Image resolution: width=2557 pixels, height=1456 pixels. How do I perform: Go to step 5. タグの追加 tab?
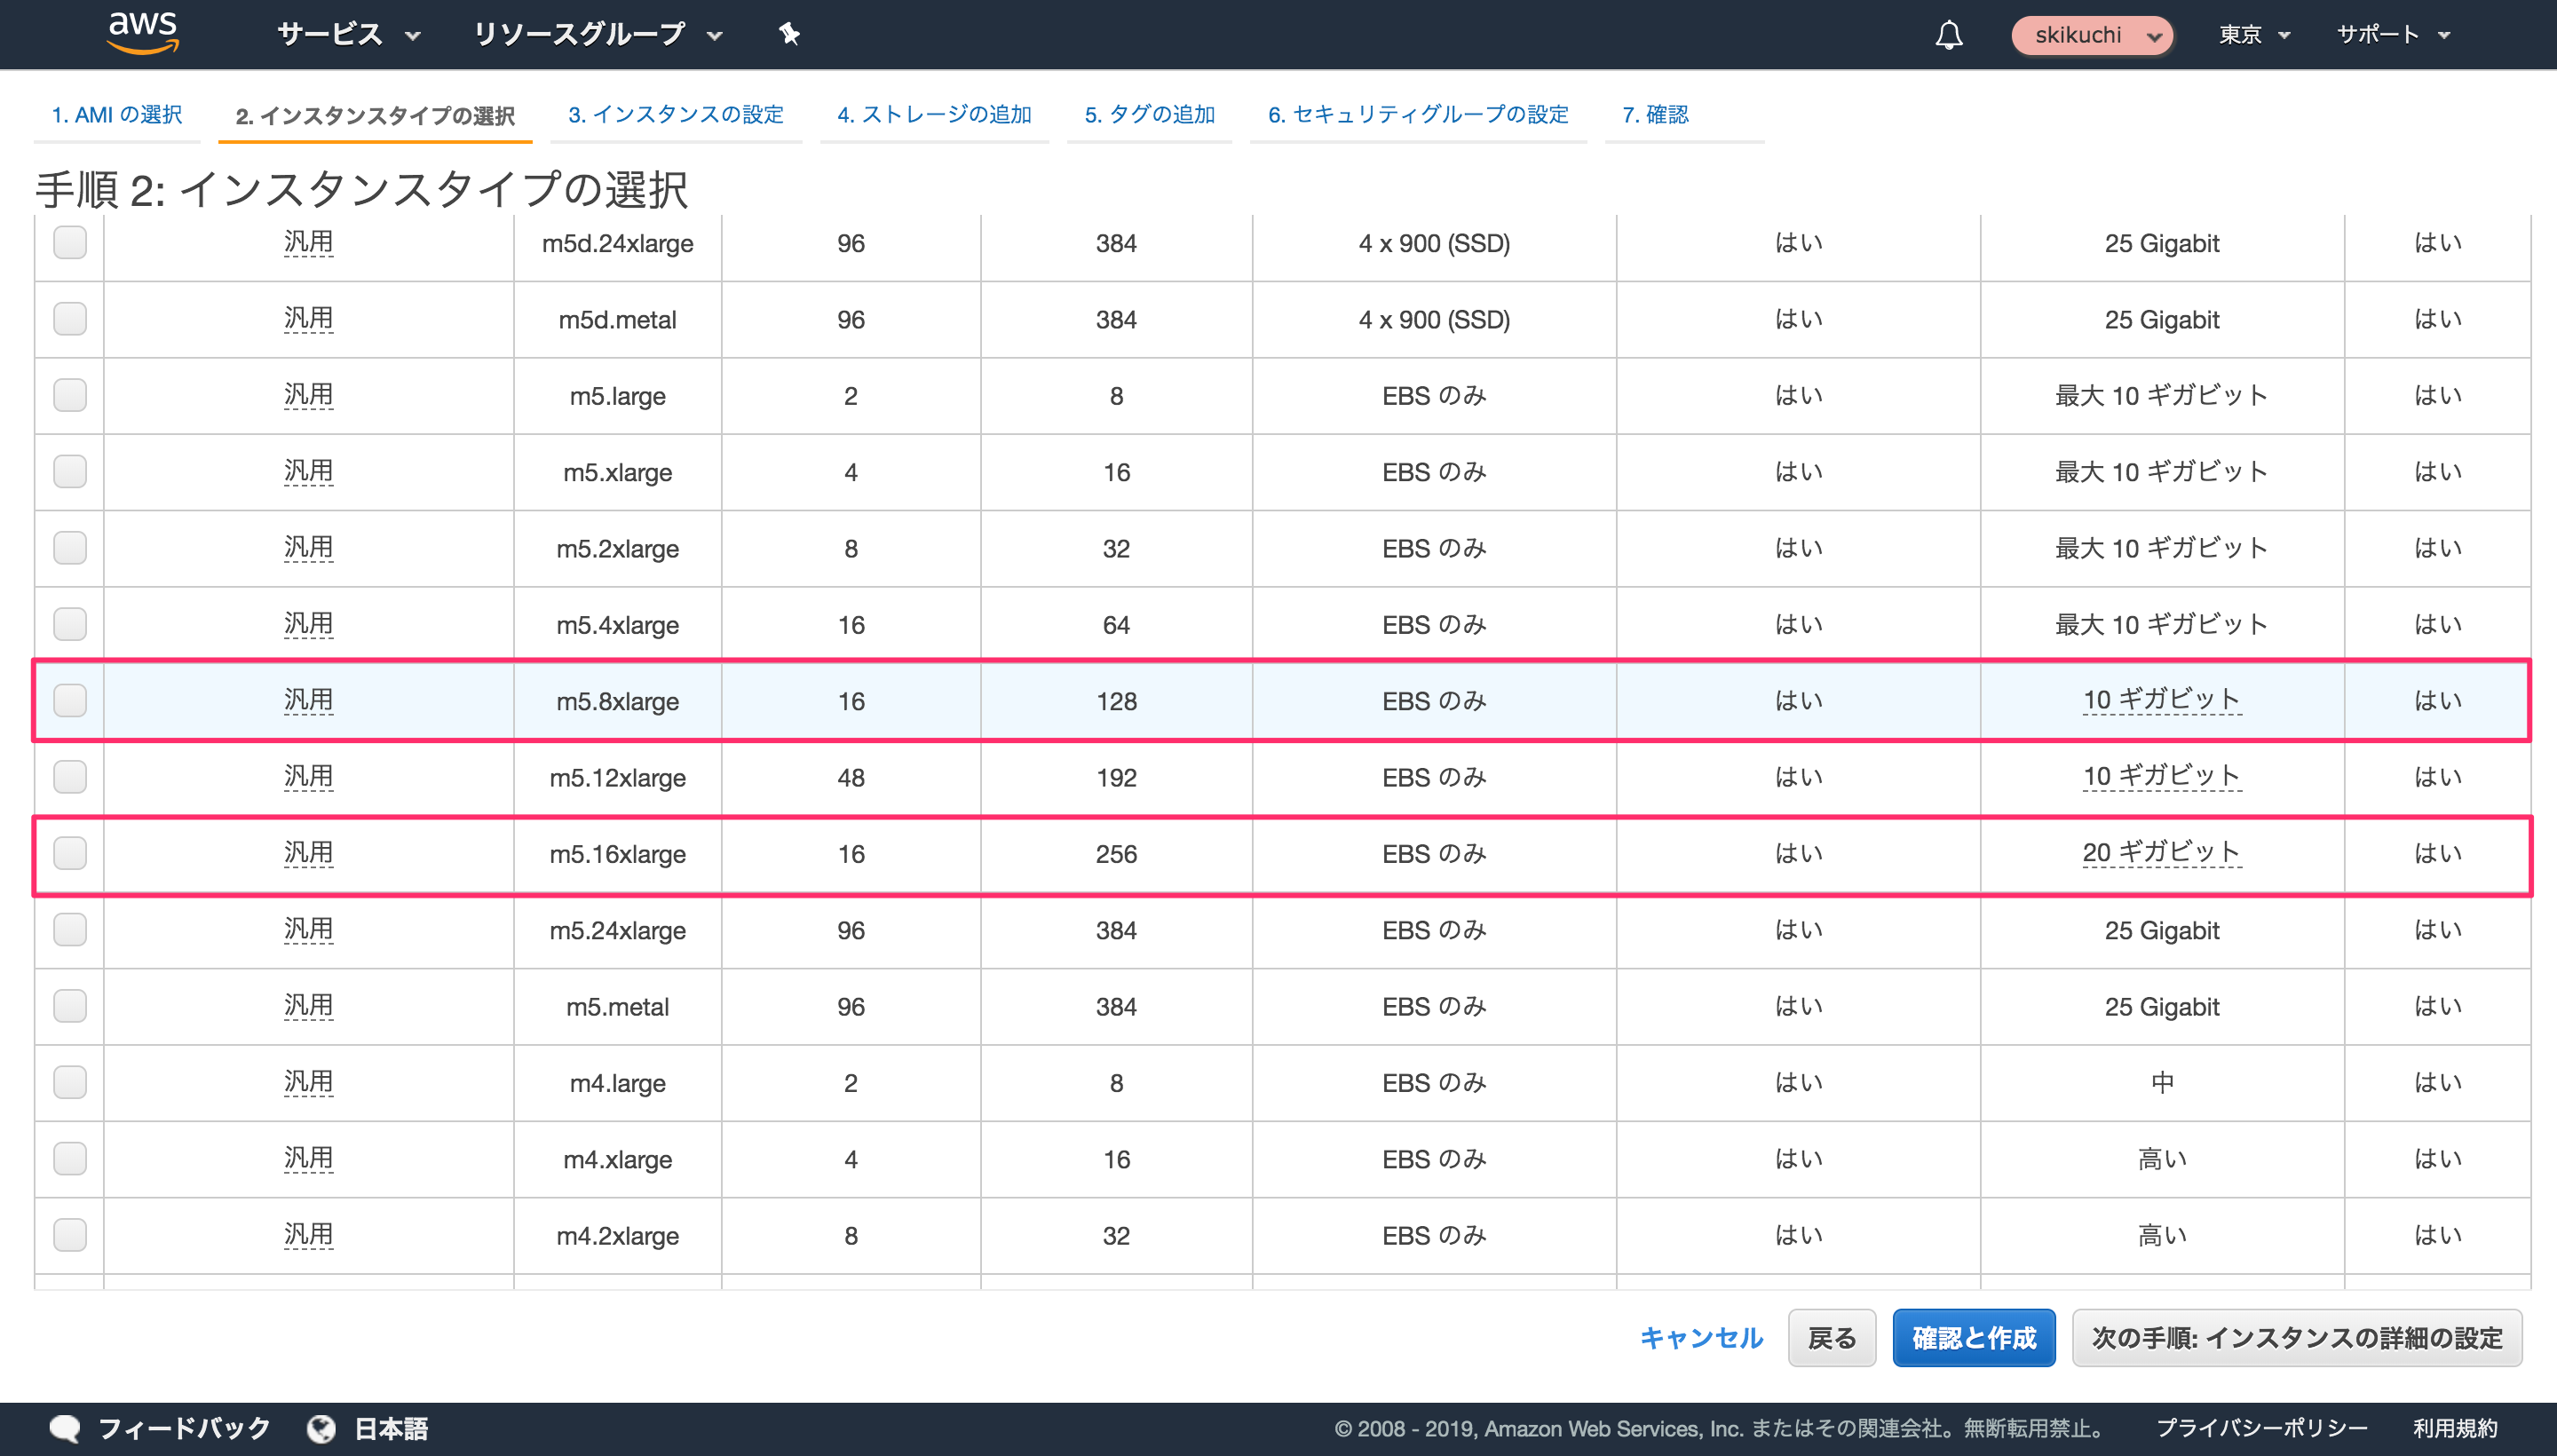coord(1149,115)
